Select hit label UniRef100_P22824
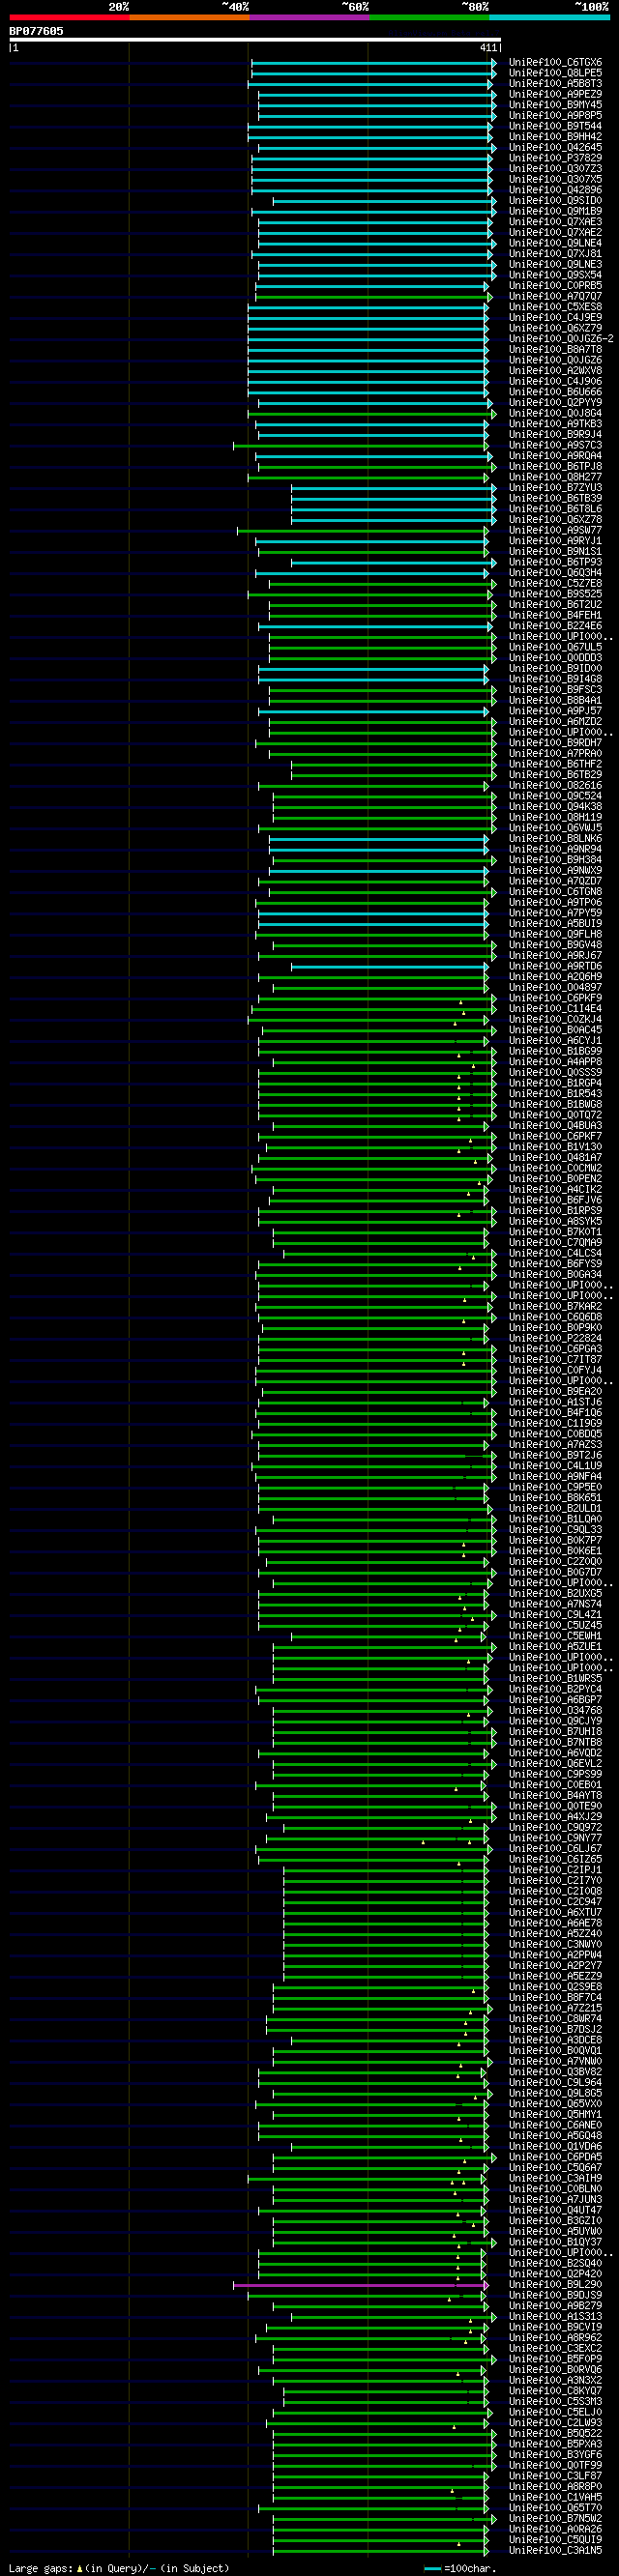Image resolution: width=619 pixels, height=2576 pixels. [555, 1338]
